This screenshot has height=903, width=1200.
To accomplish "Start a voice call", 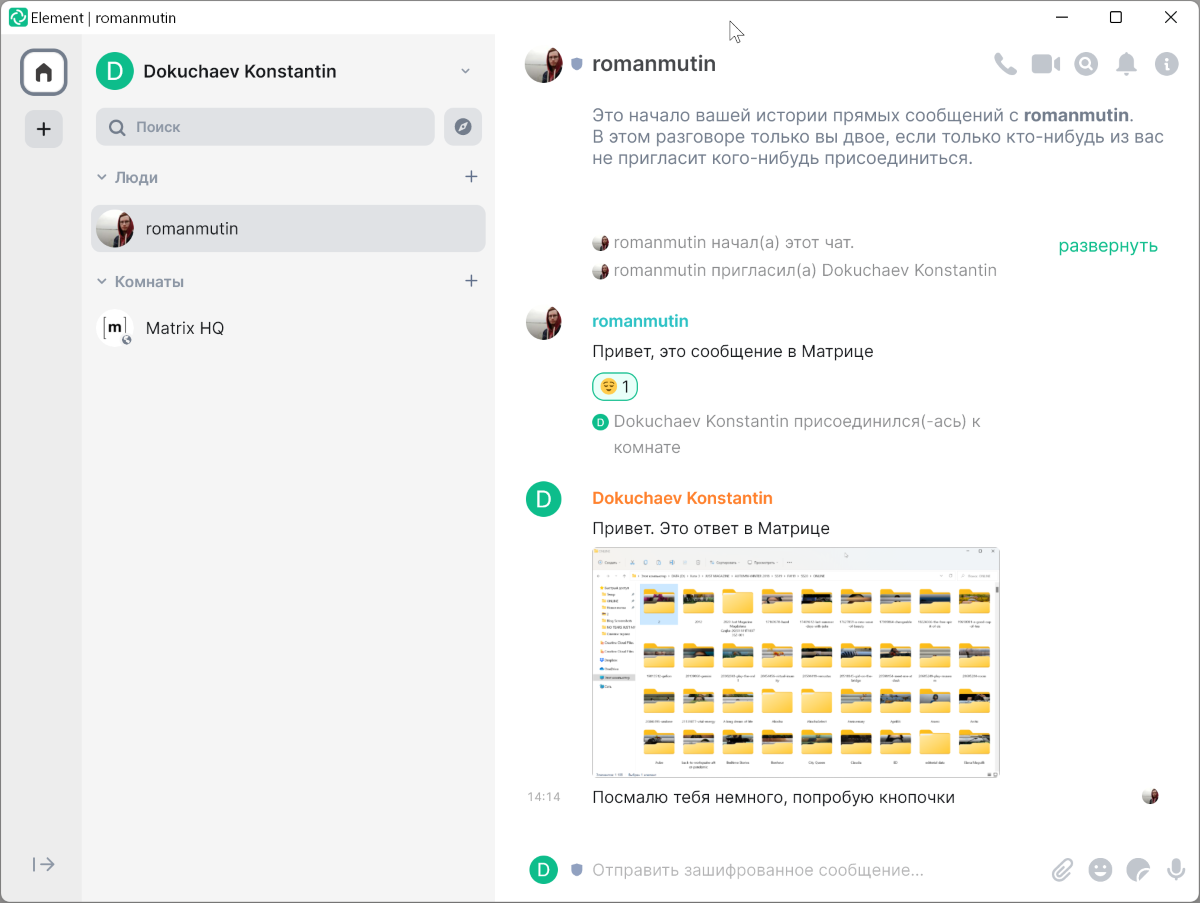I will 1005,64.
